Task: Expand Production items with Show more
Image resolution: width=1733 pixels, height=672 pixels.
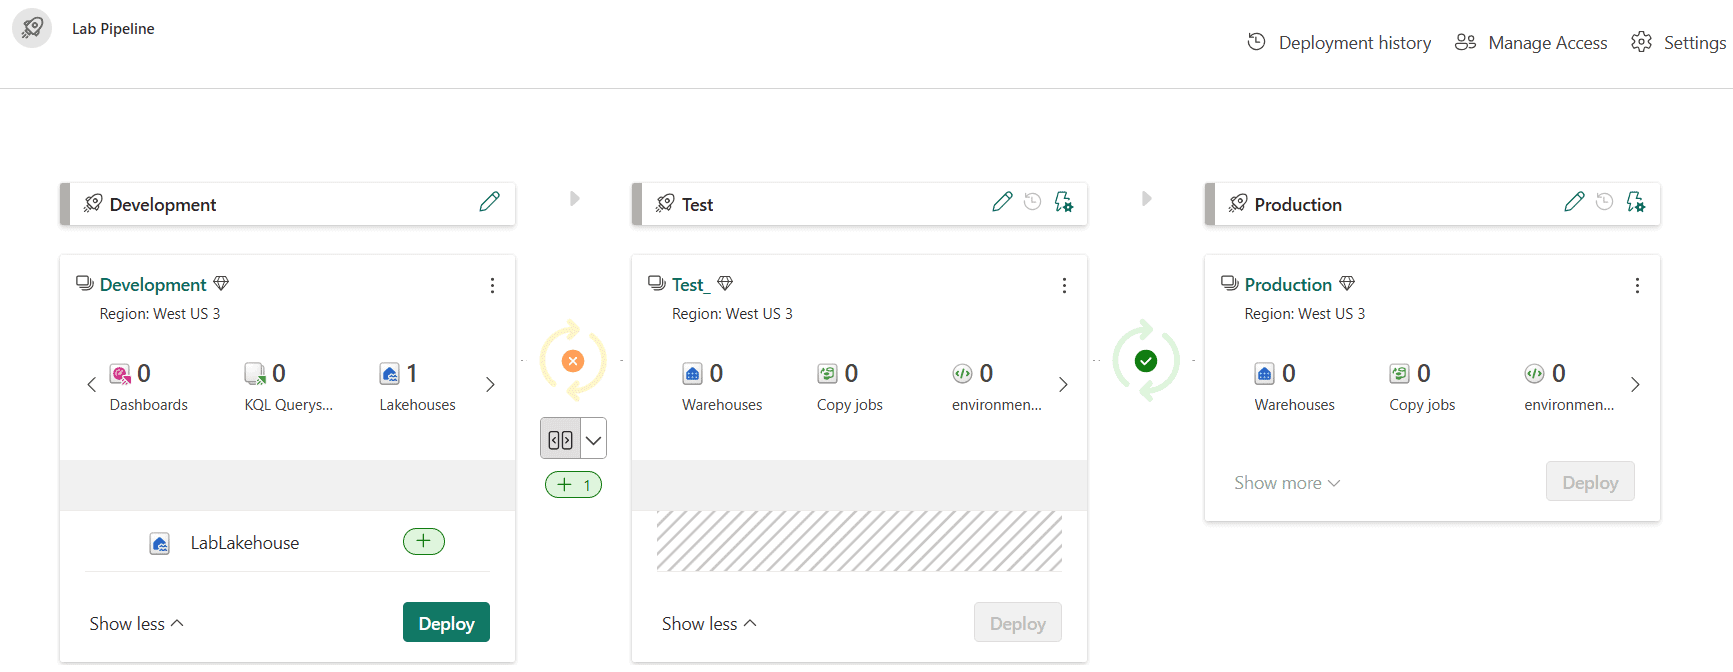Action: point(1287,483)
